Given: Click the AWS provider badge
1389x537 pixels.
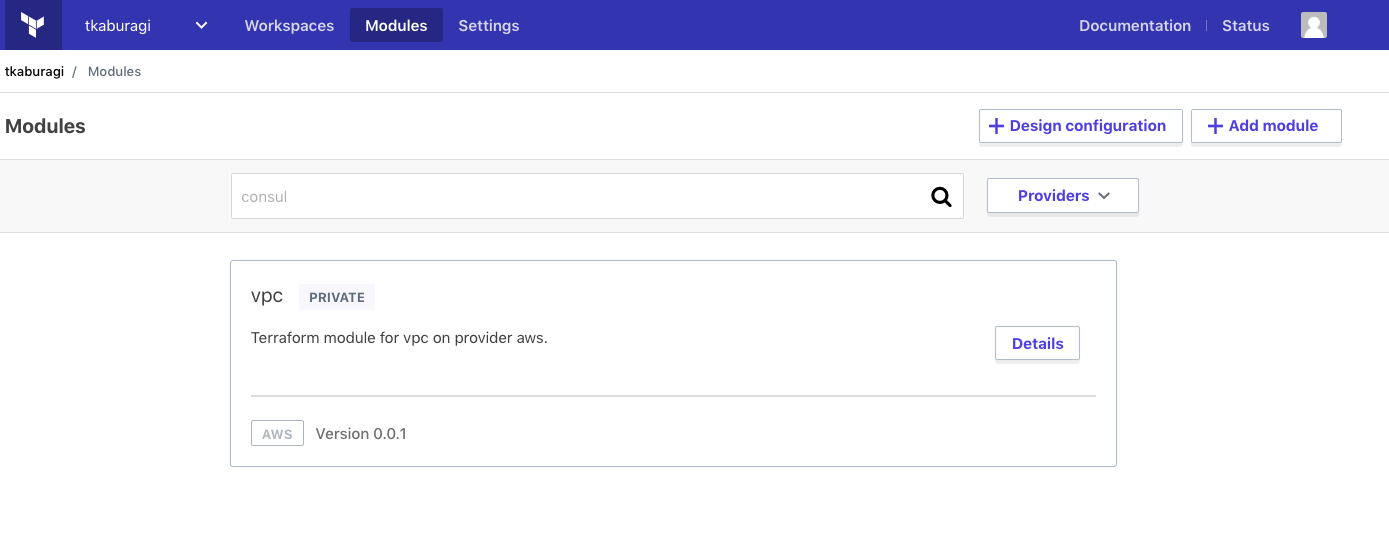Looking at the screenshot, I should pos(277,434).
